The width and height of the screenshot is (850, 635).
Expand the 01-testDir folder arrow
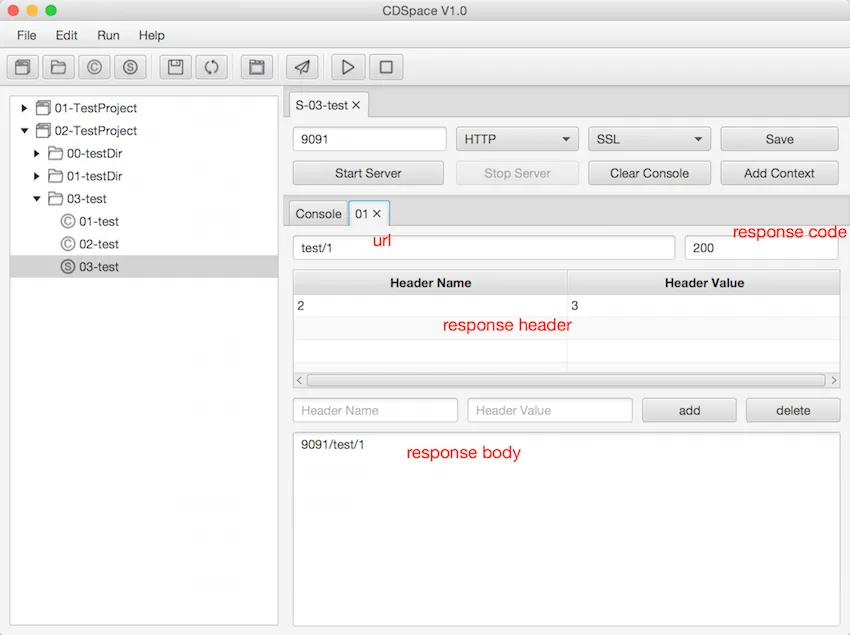coord(37,176)
